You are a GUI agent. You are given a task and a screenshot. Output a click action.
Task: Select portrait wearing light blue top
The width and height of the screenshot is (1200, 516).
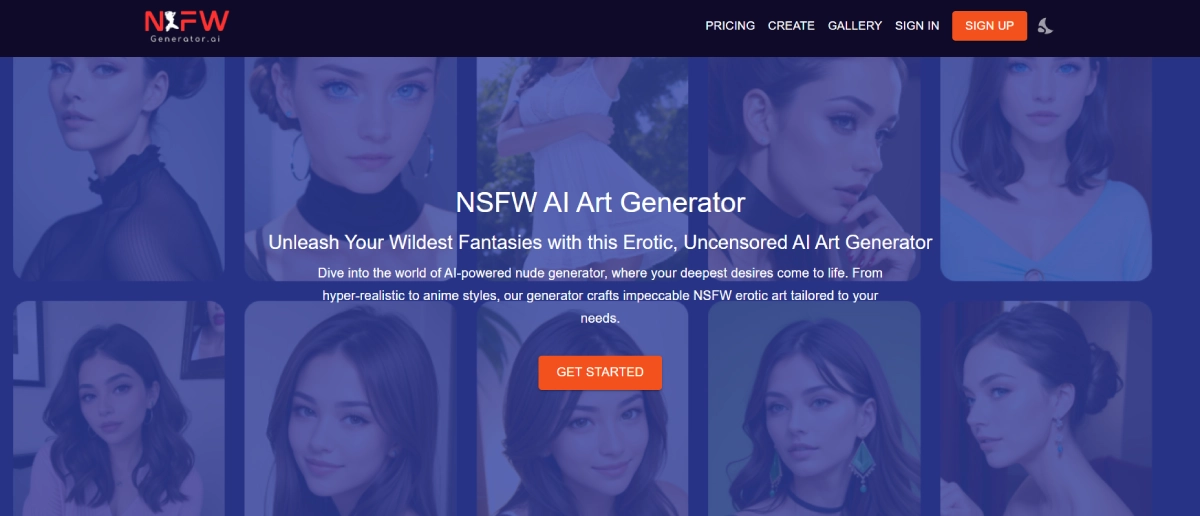[1046, 168]
